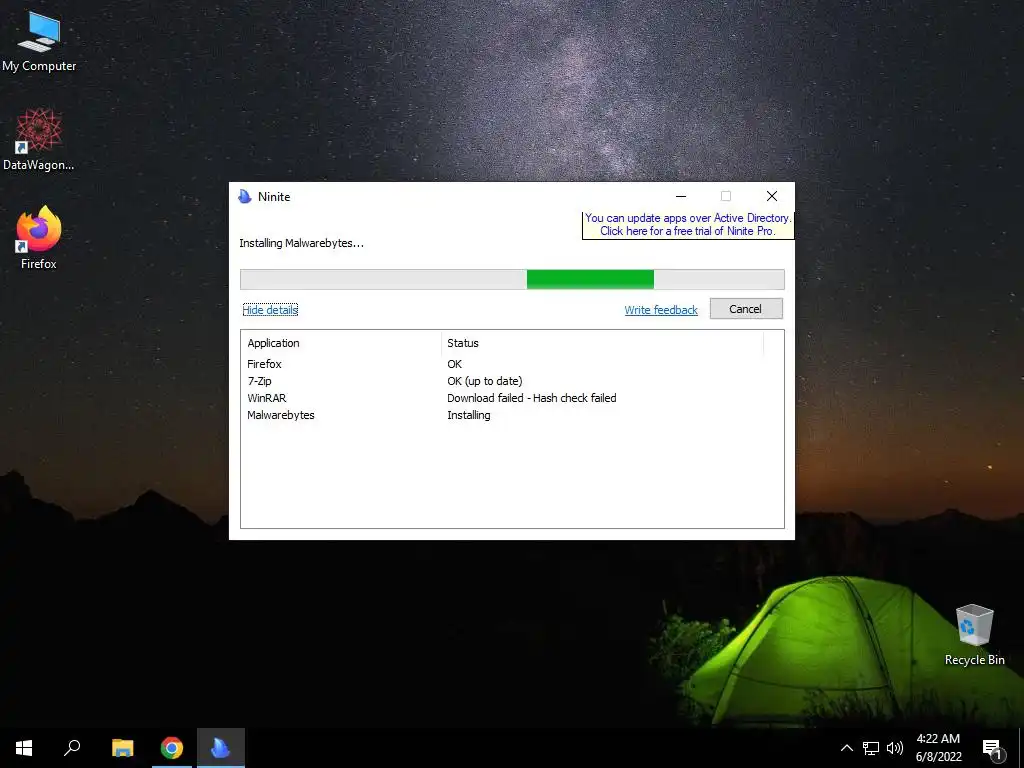Minimize the Ninite window
Screen dimensions: 1024x768
click(x=681, y=196)
